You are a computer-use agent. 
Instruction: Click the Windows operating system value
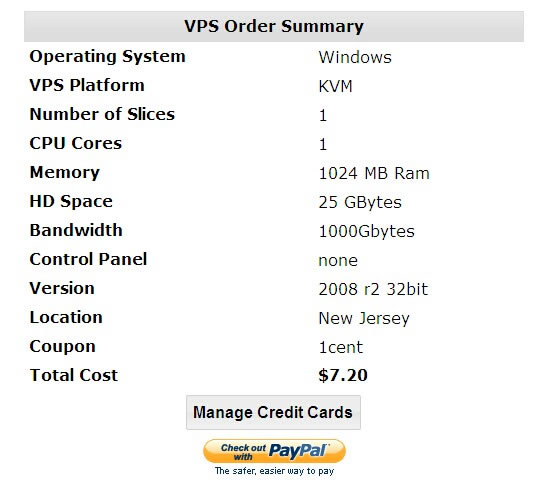pos(355,57)
